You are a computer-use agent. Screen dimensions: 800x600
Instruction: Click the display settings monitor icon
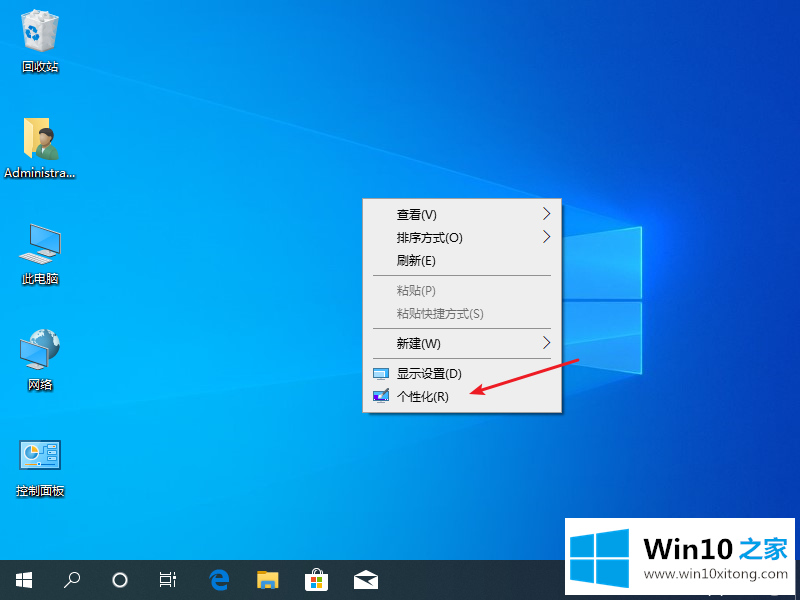[x=380, y=373]
